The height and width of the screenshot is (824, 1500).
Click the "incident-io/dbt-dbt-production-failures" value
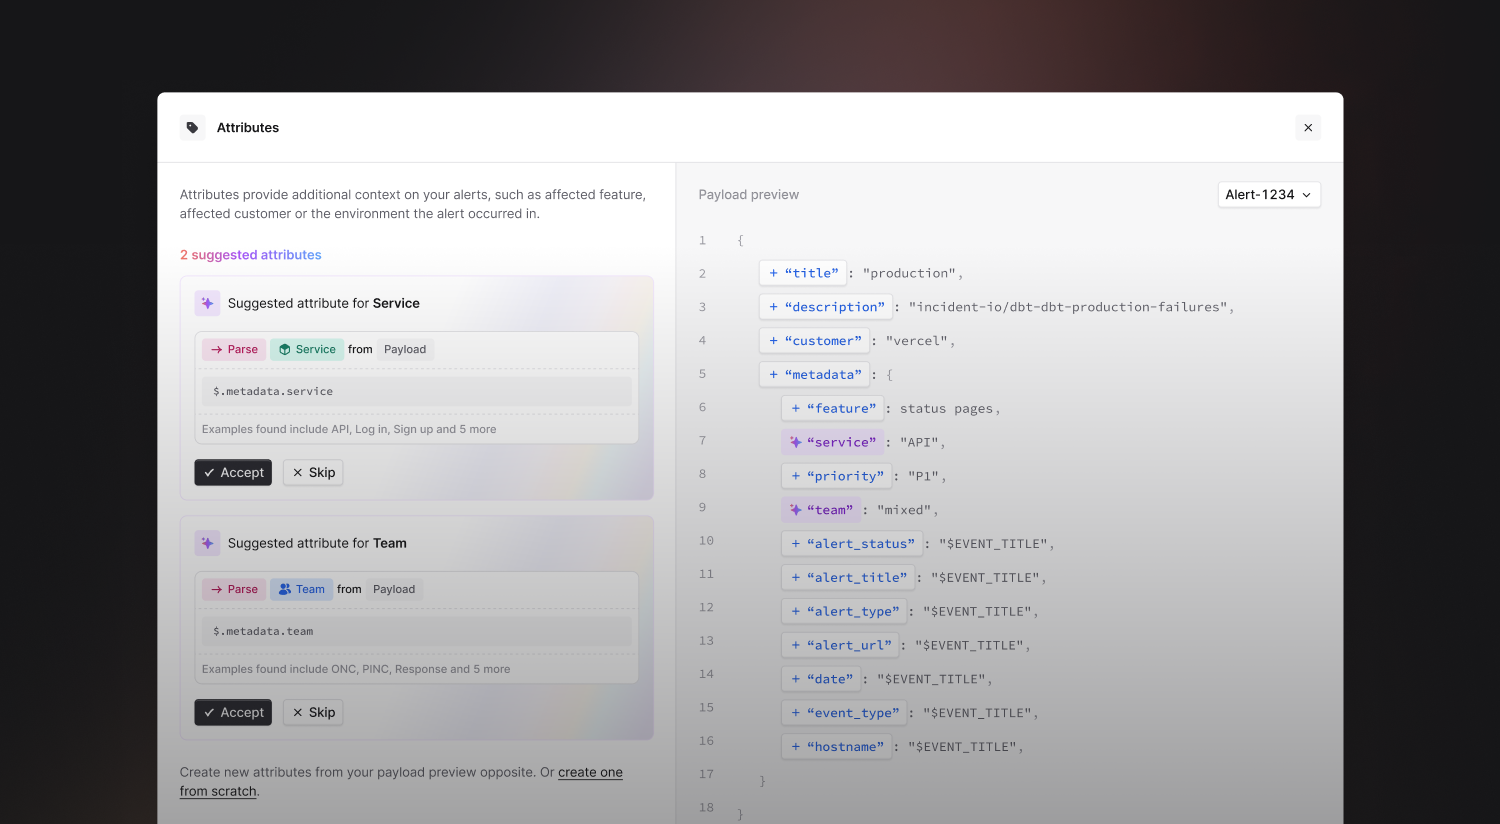[x=1067, y=307]
